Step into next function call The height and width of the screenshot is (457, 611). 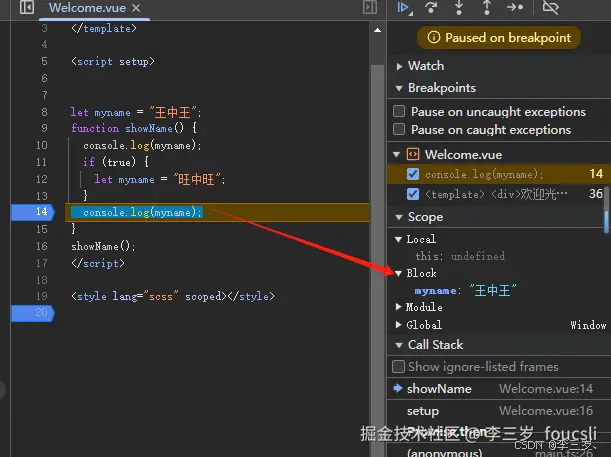tap(459, 7)
